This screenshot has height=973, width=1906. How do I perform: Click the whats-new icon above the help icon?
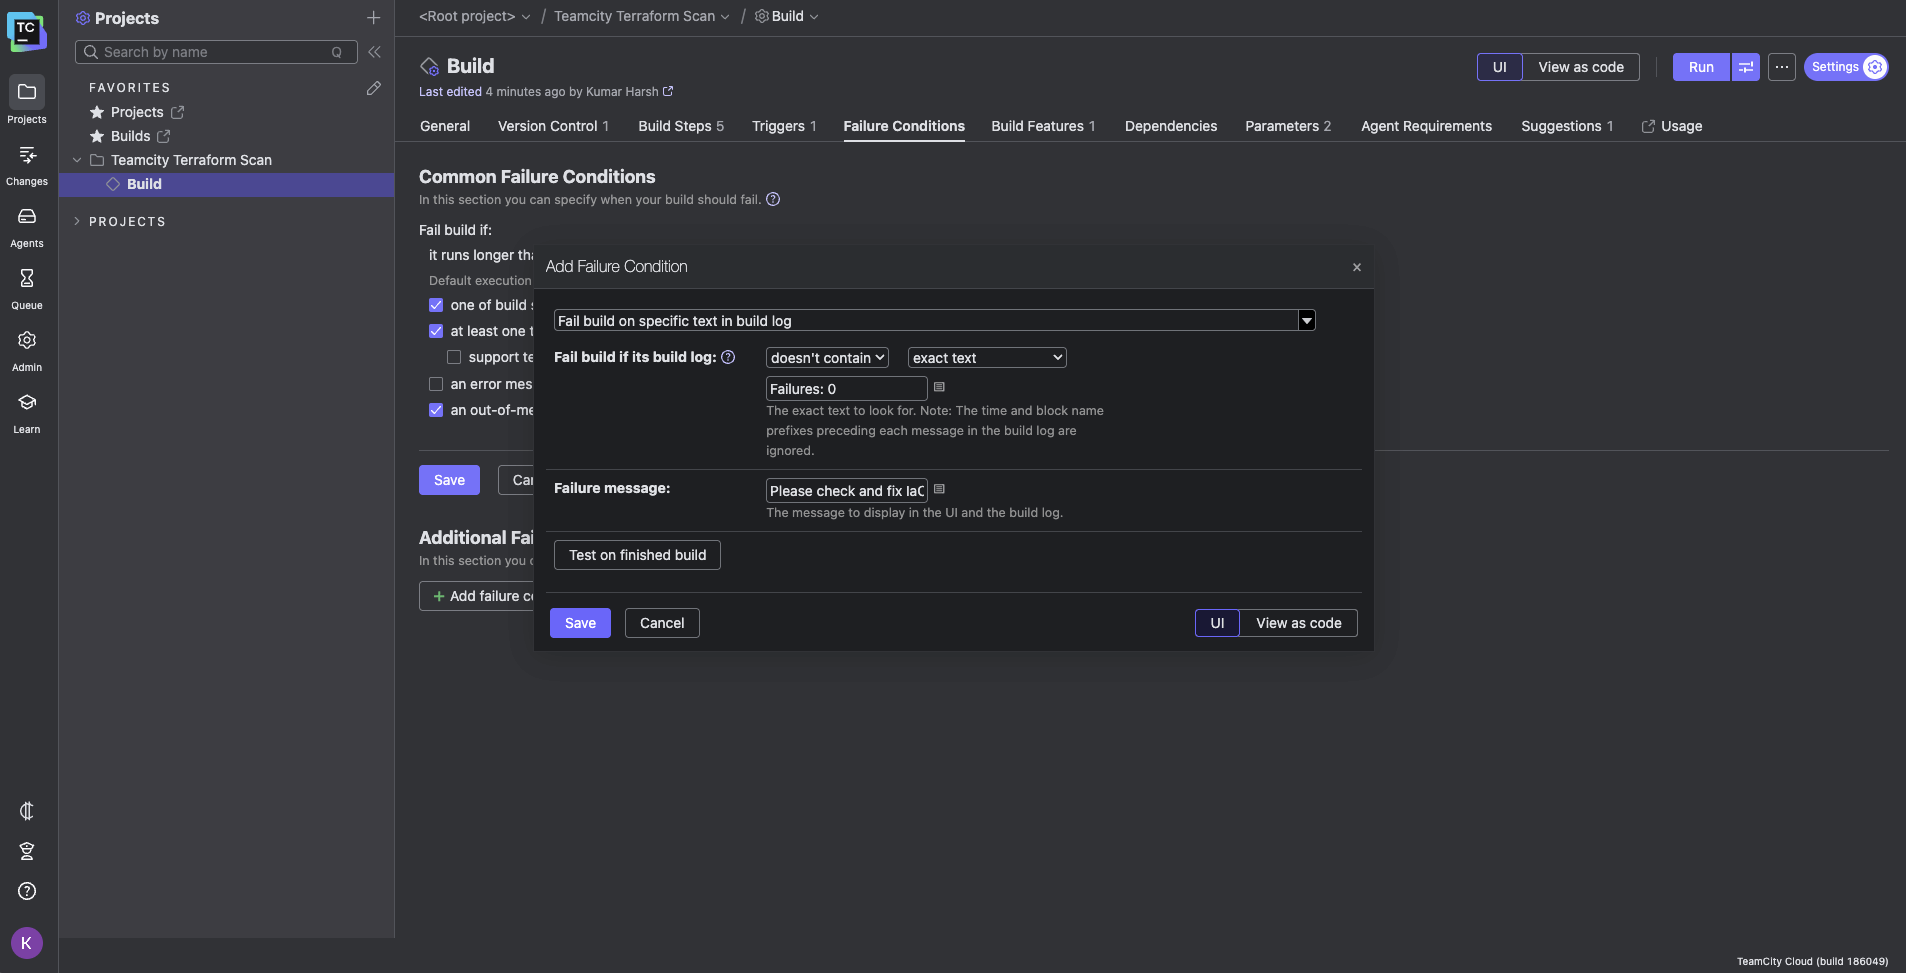pyautogui.click(x=27, y=851)
